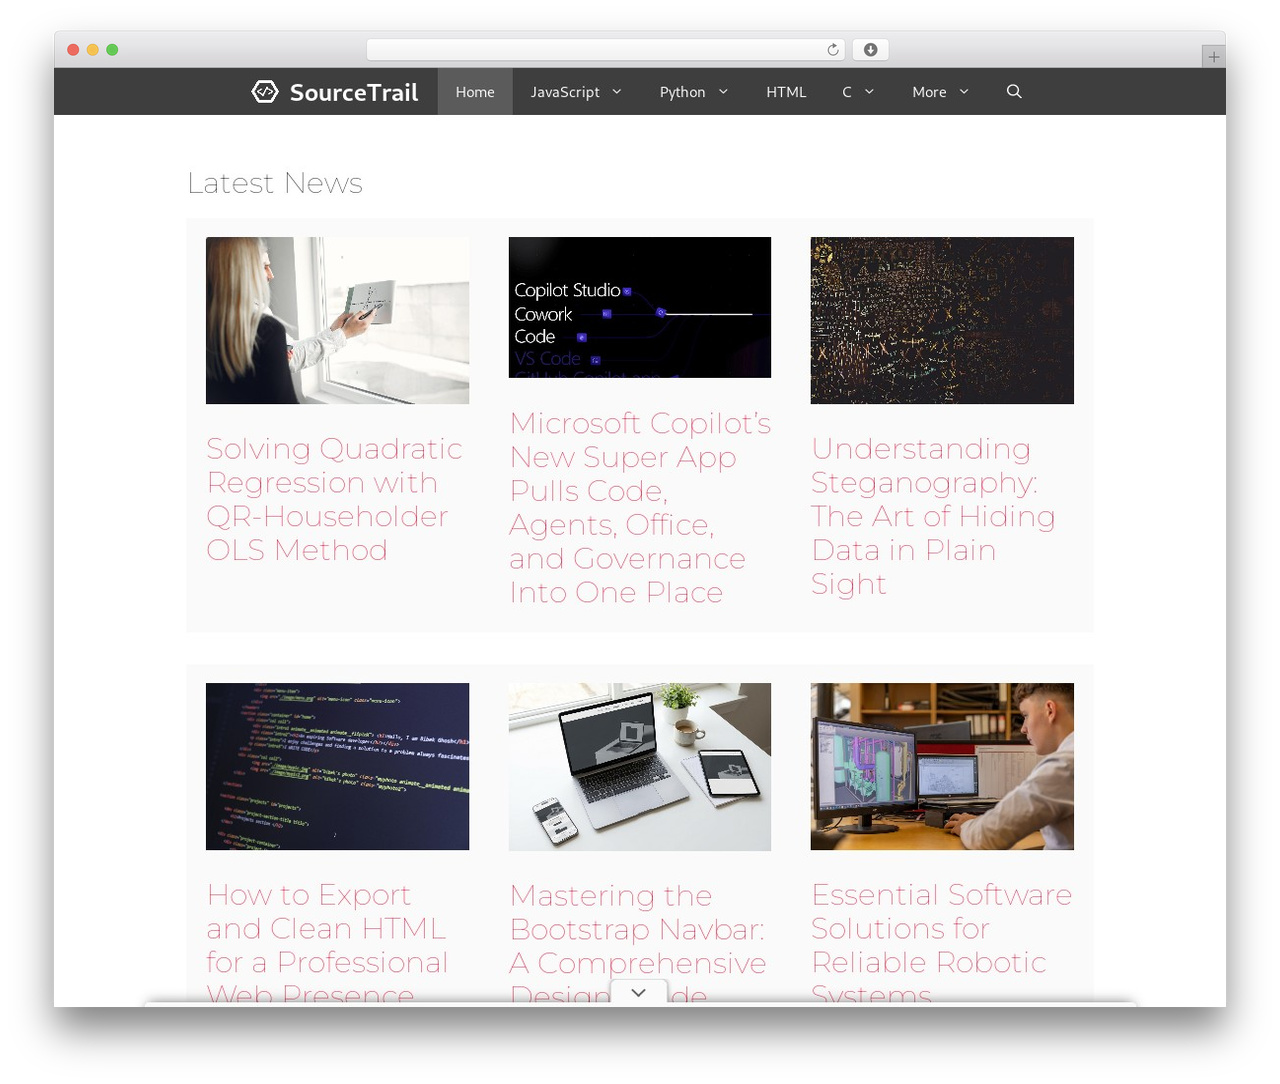Open the search magnifier icon
1280x1084 pixels.
click(1014, 91)
